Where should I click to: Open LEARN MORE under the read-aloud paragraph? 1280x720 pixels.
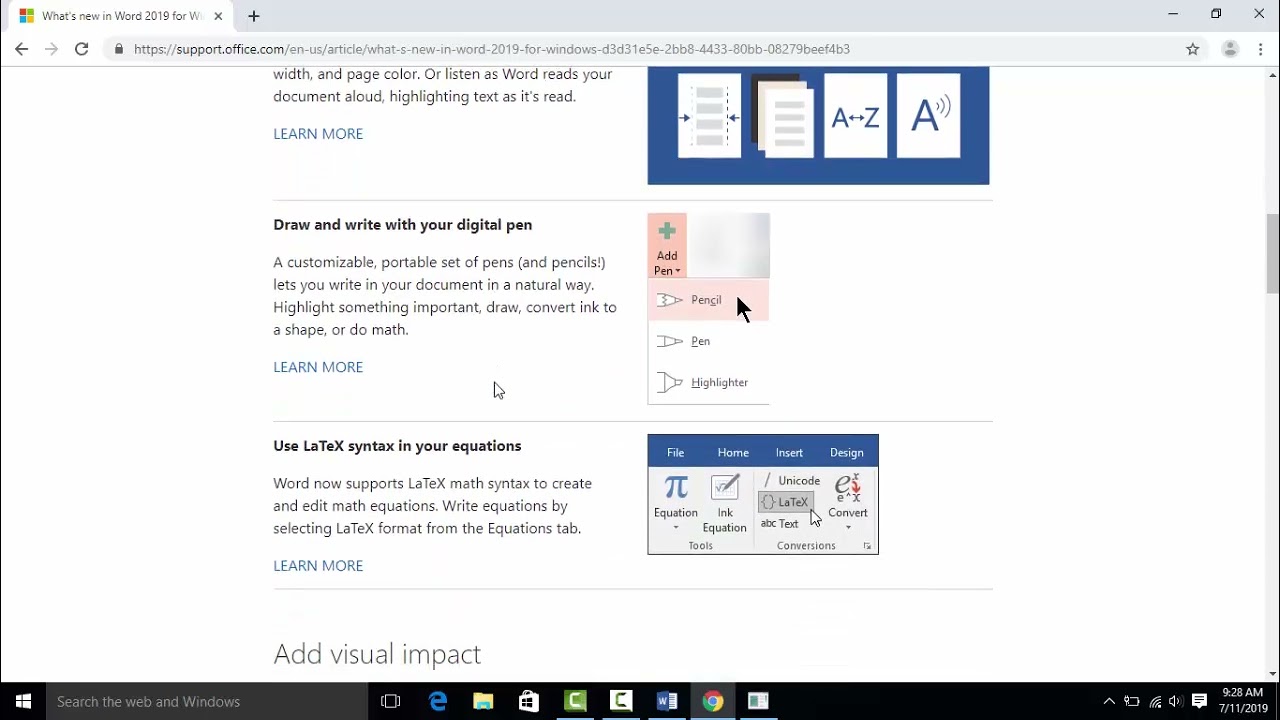click(318, 134)
